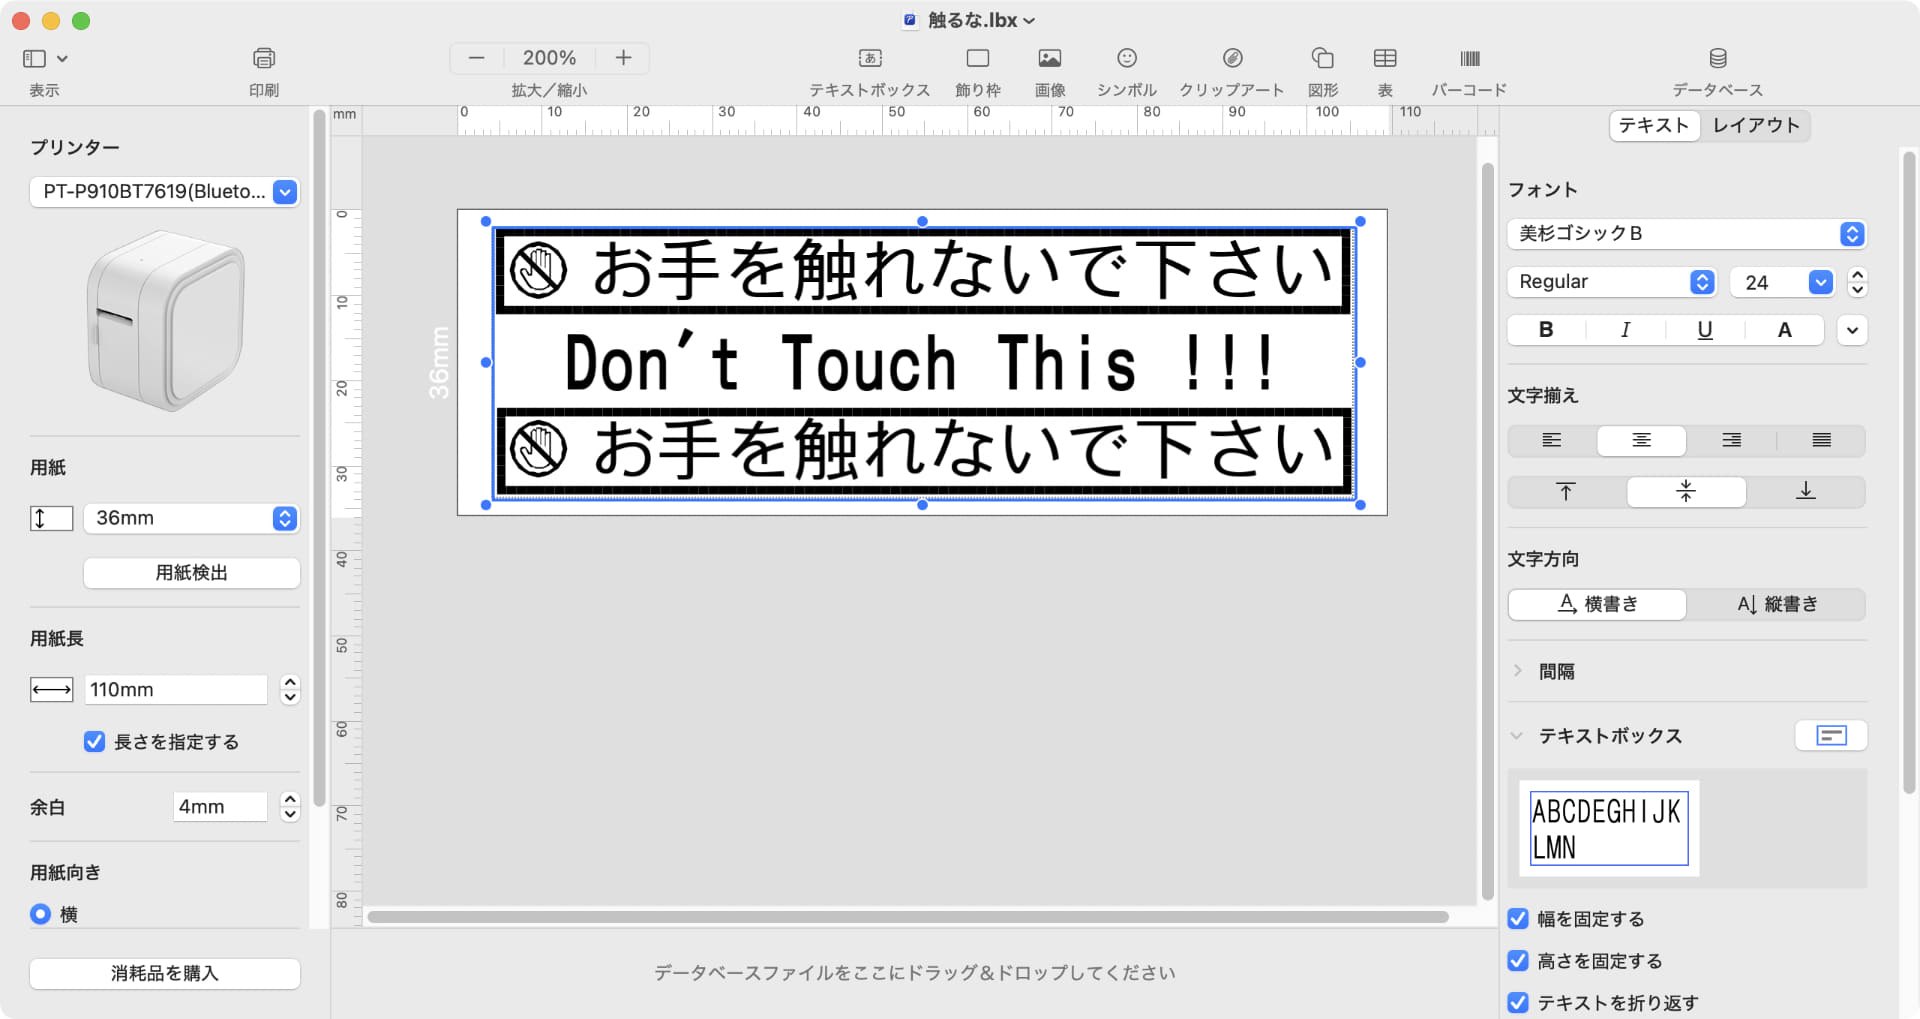Insert a text box from the toolbar
1920x1019 pixels.
[868, 60]
